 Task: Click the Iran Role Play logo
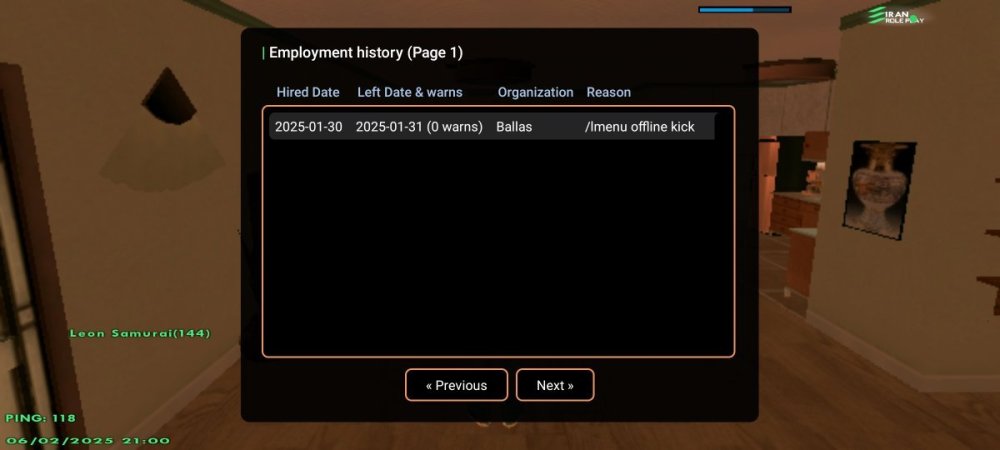895,15
